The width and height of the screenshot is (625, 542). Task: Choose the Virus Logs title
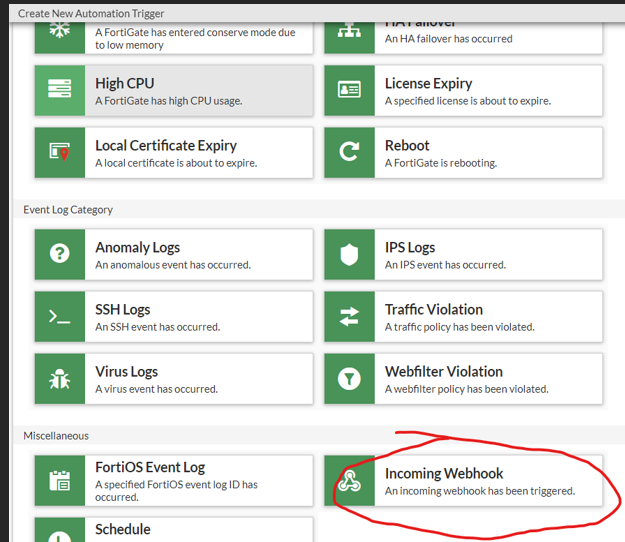[x=126, y=371]
